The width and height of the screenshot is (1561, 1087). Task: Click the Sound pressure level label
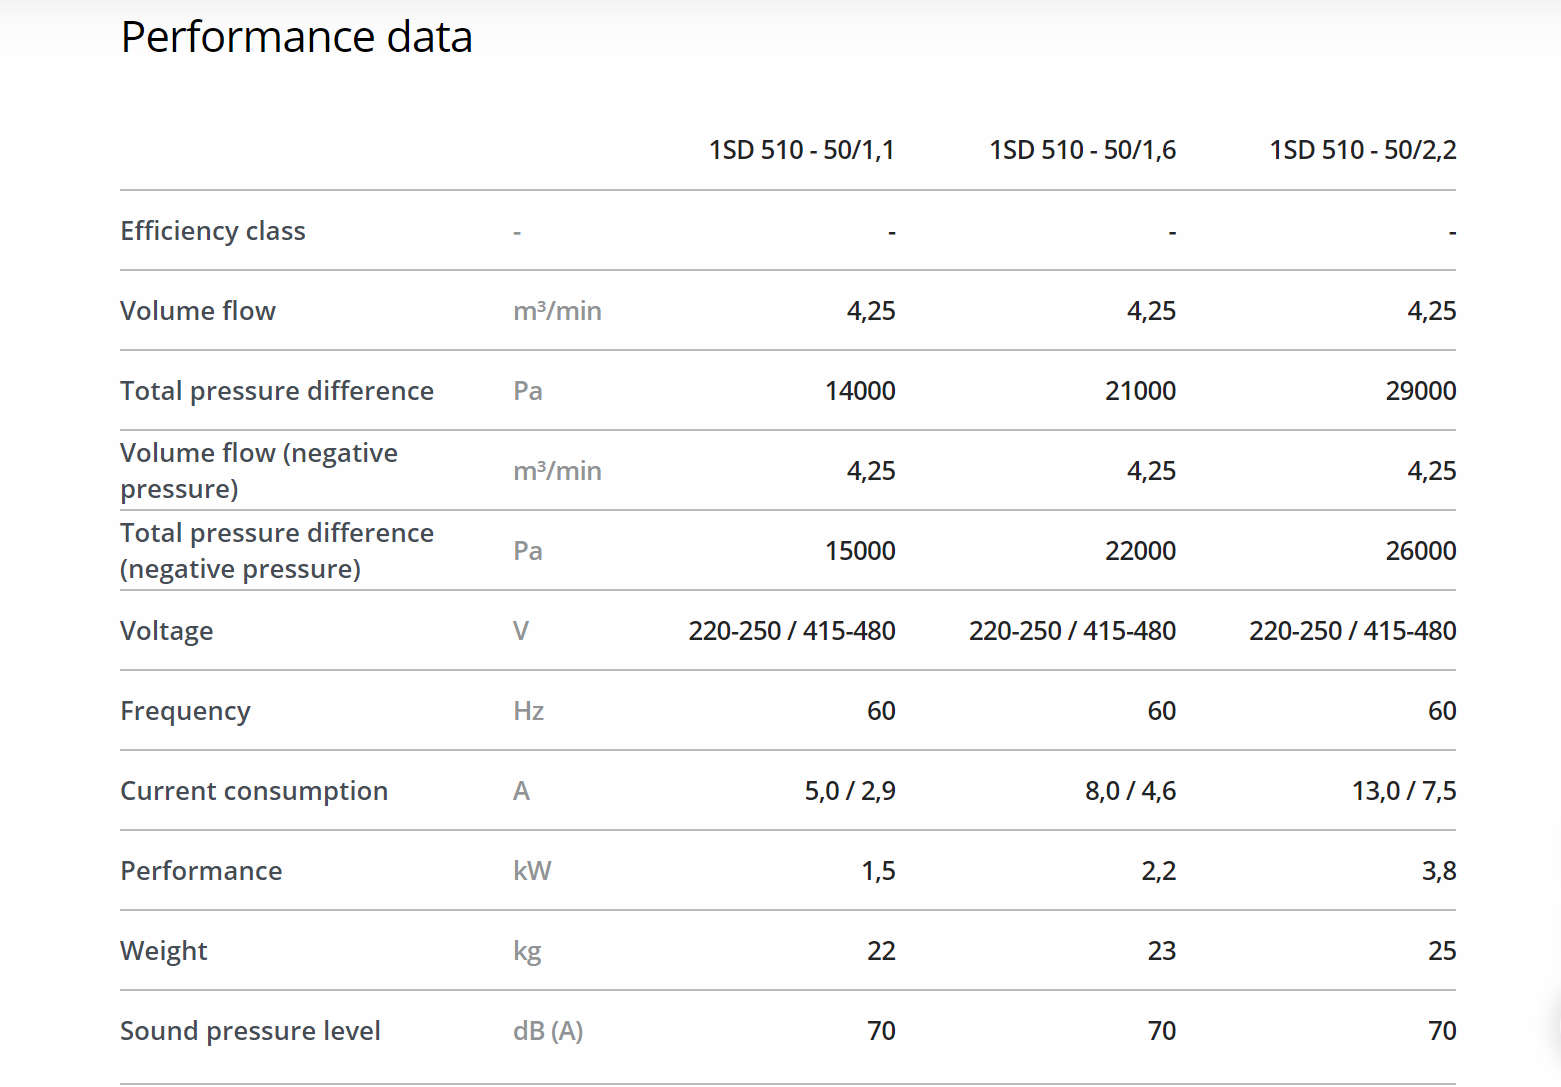coord(250,1031)
